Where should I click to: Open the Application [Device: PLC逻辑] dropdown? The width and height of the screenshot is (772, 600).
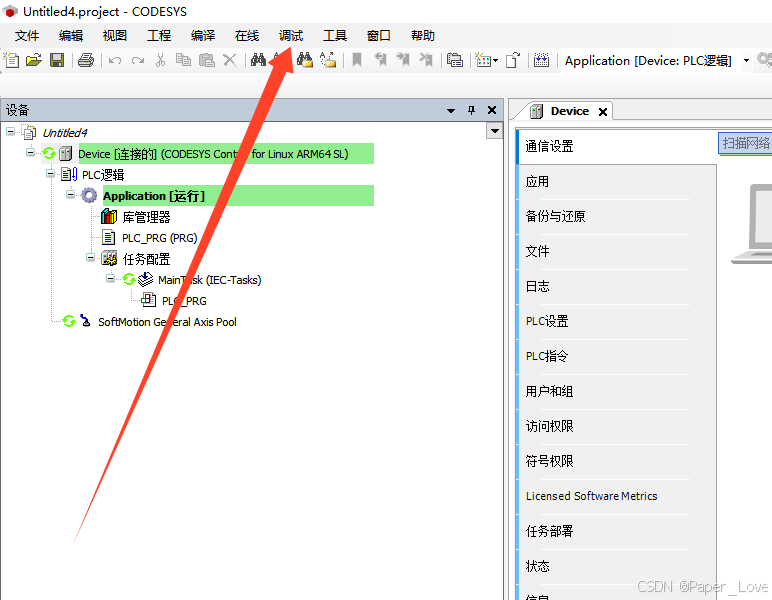tap(746, 61)
